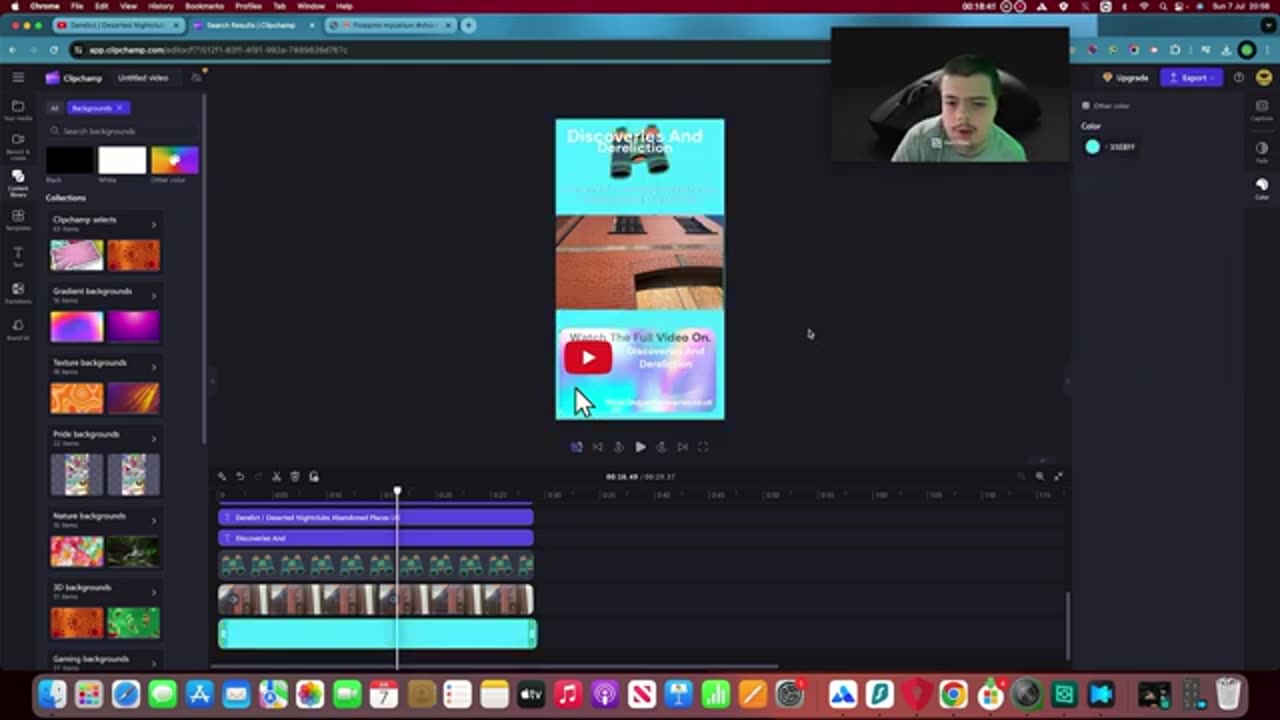Click the Search backgrounds field
This screenshot has height=720, width=1280.
click(x=122, y=131)
